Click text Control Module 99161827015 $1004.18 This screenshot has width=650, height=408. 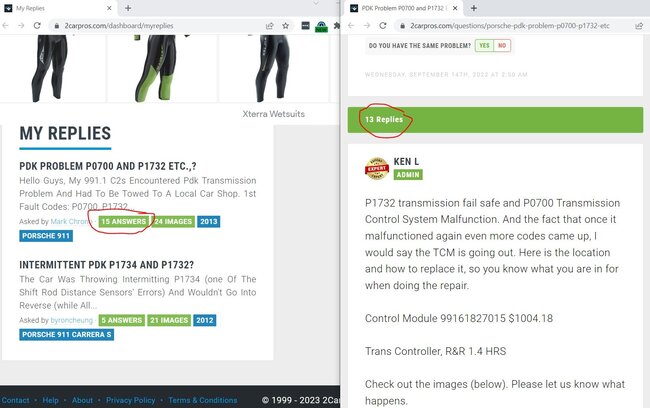459,318
